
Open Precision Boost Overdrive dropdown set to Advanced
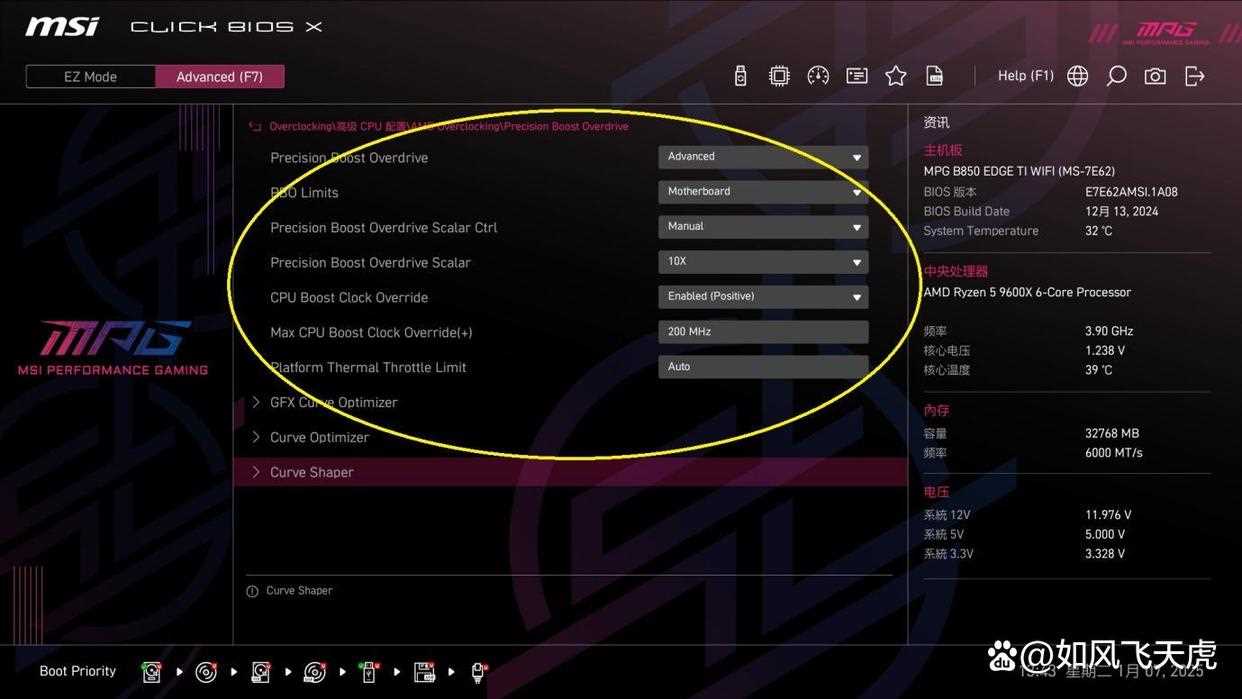763,157
